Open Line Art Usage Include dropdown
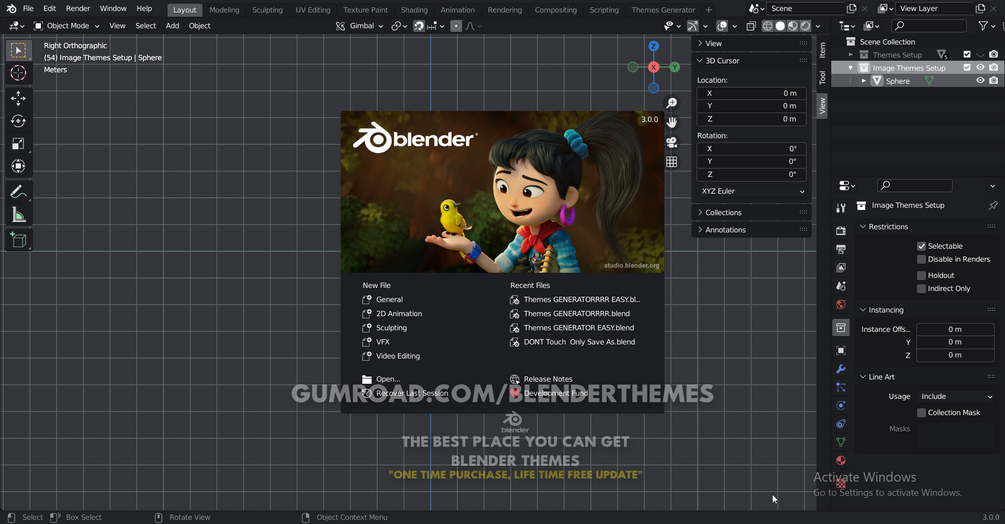1005x524 pixels. 956,397
